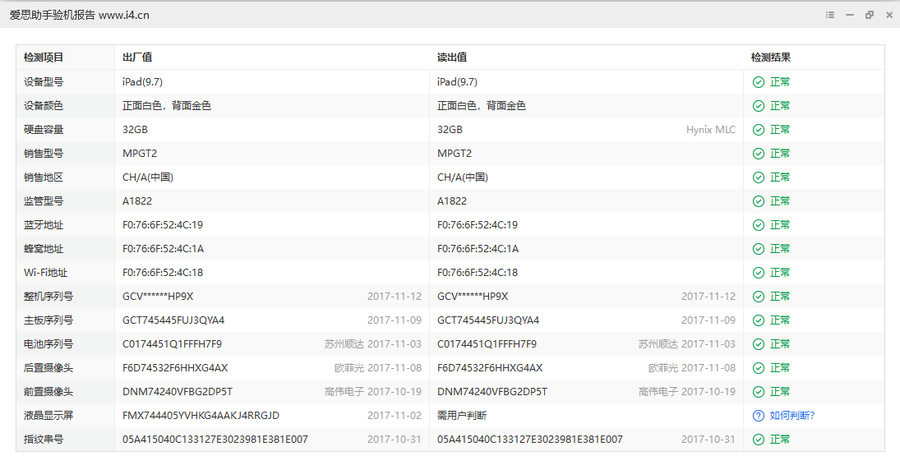Minimize the report window
The width and height of the screenshot is (900, 456).
pyautogui.click(x=849, y=15)
